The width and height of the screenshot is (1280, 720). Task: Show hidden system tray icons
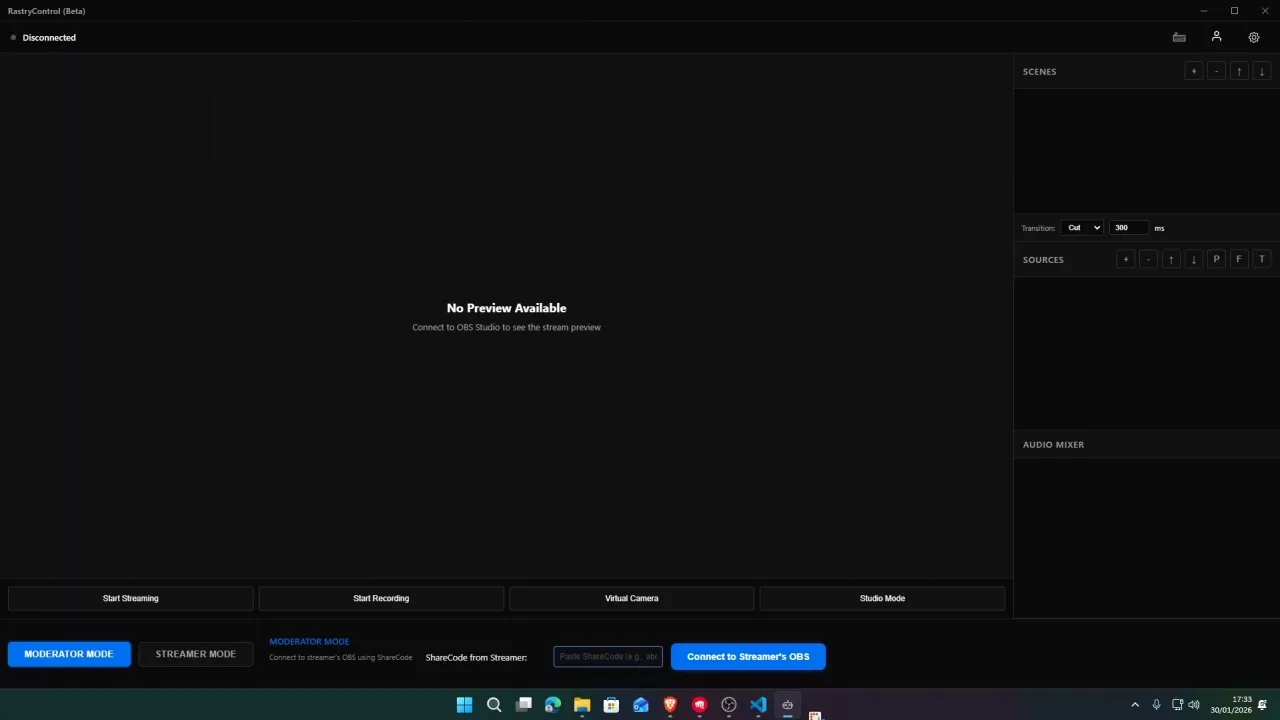1135,705
